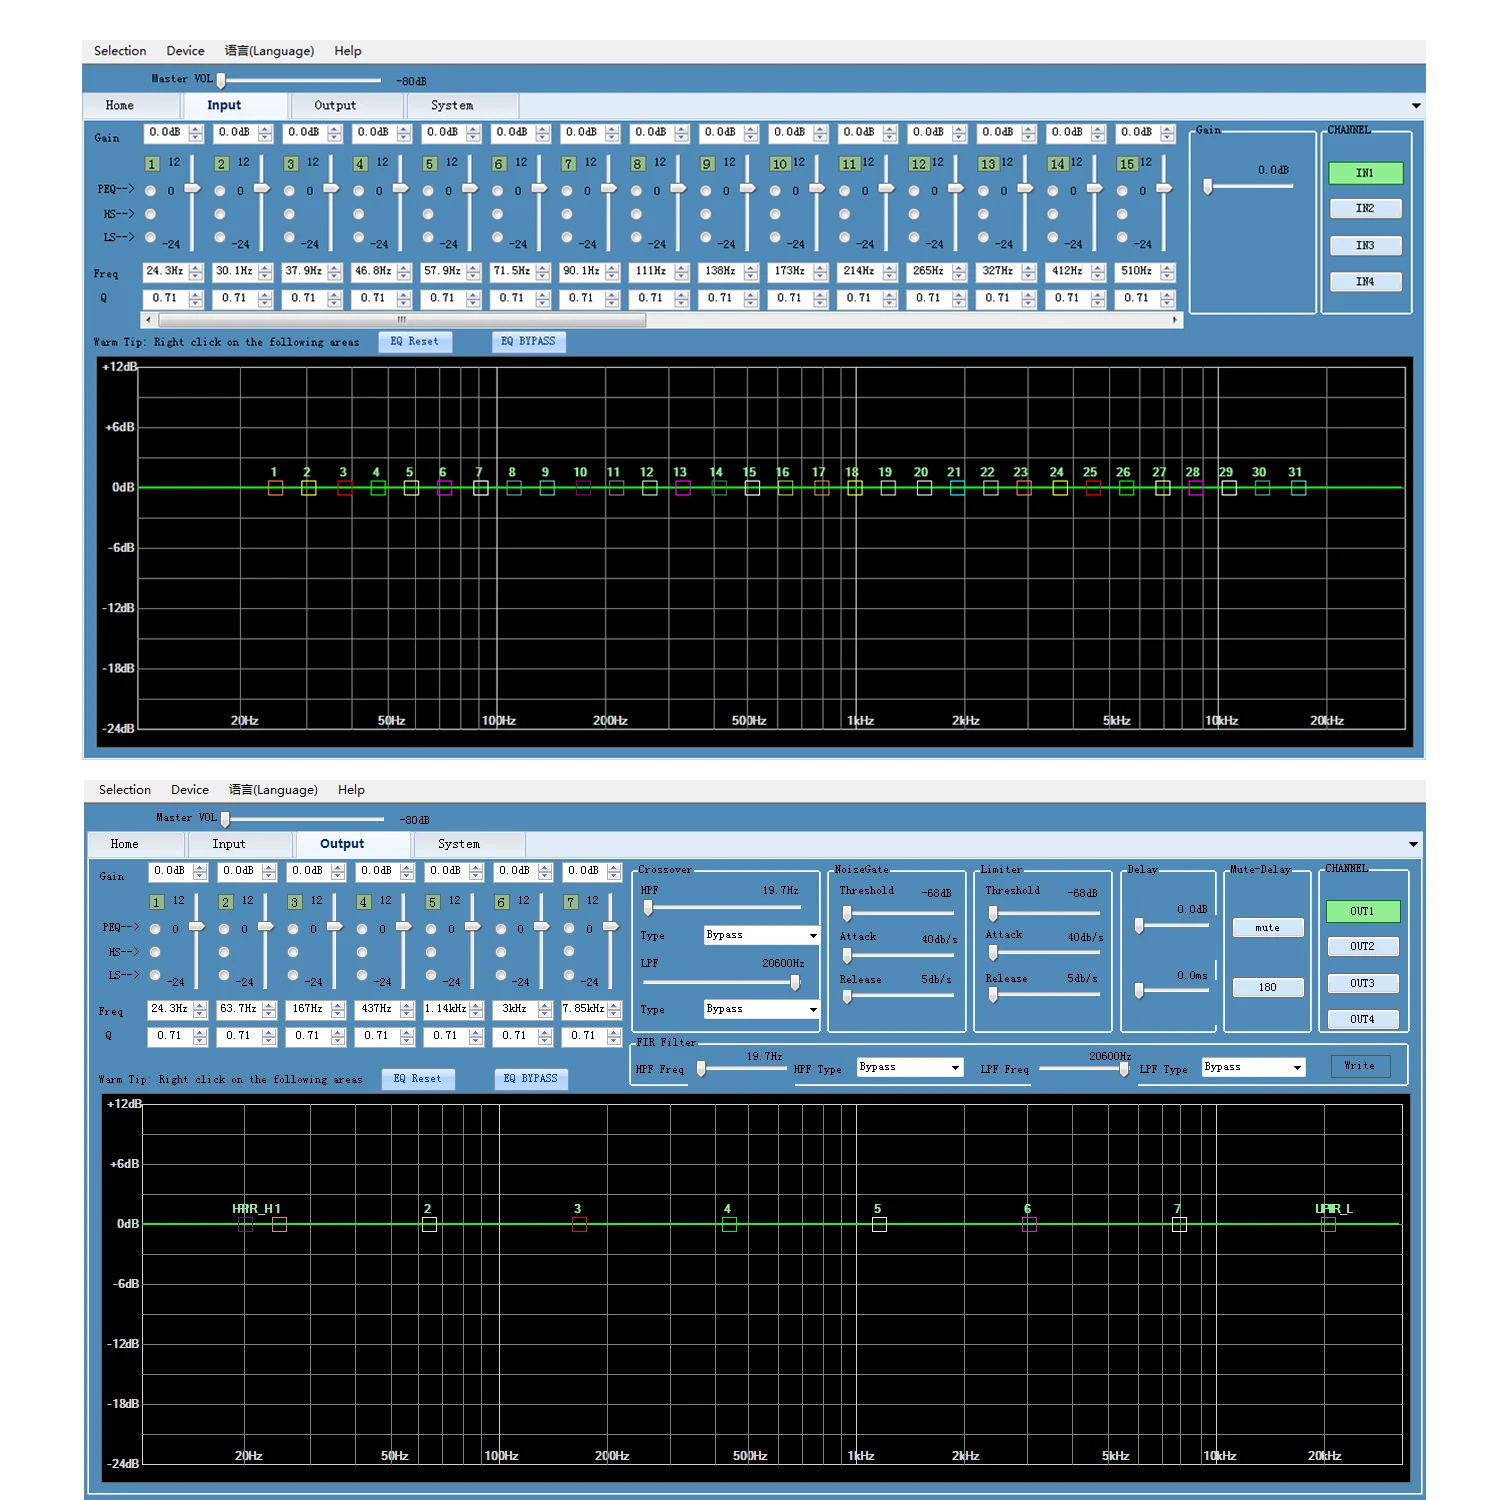The width and height of the screenshot is (1500, 1500).
Task: Select LS radio for band 5 in Output window
Action: [431, 975]
